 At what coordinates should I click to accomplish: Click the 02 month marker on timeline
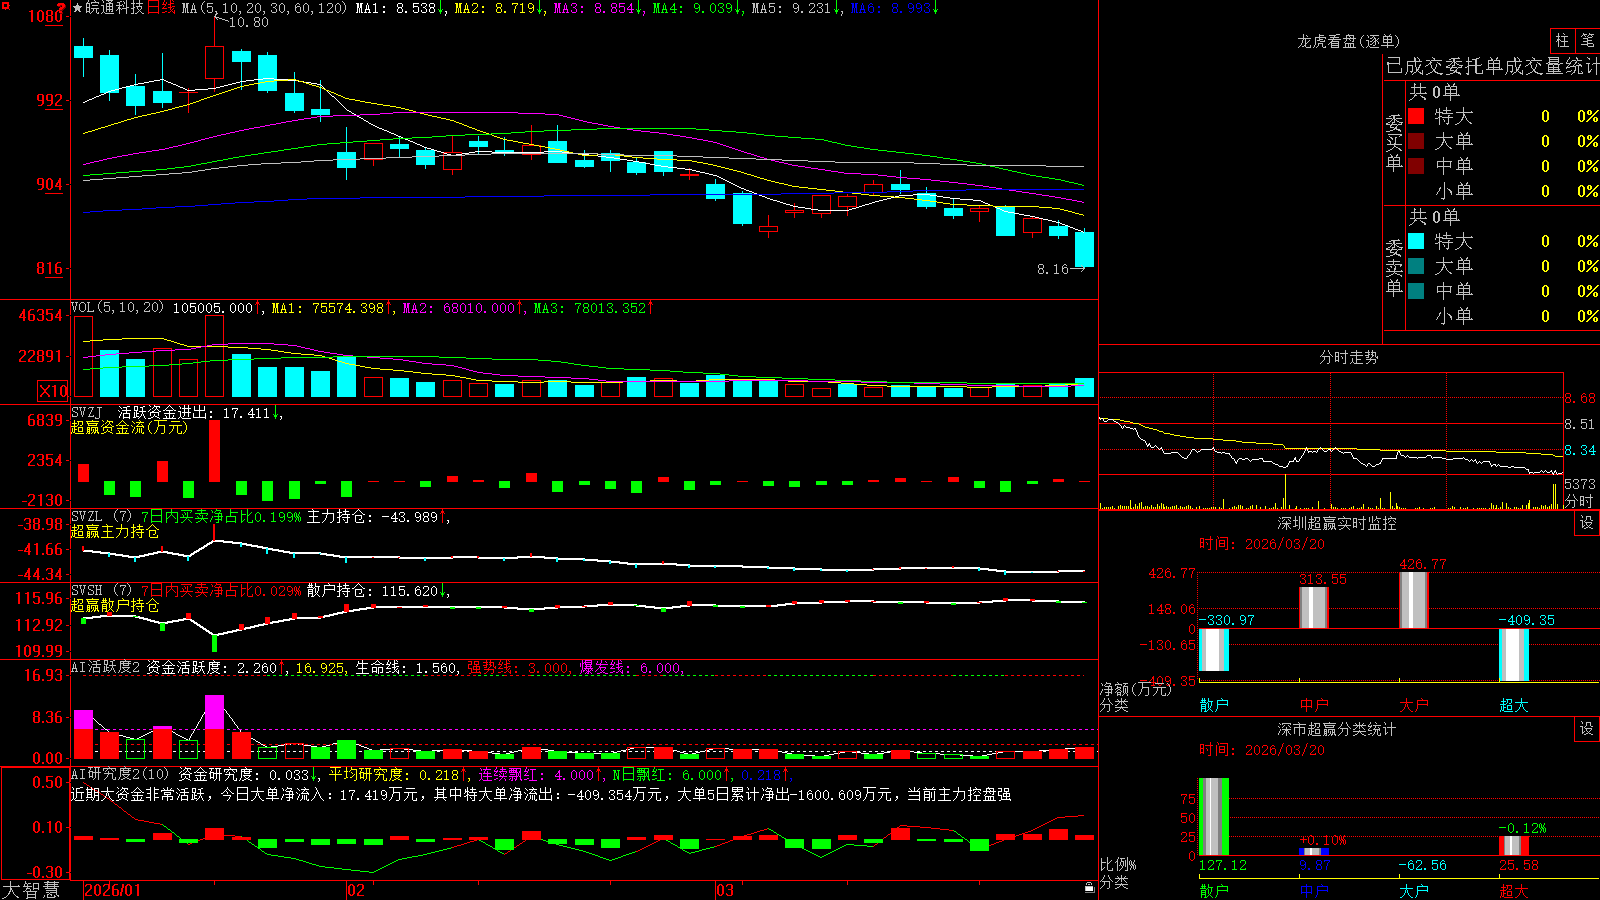point(356,890)
